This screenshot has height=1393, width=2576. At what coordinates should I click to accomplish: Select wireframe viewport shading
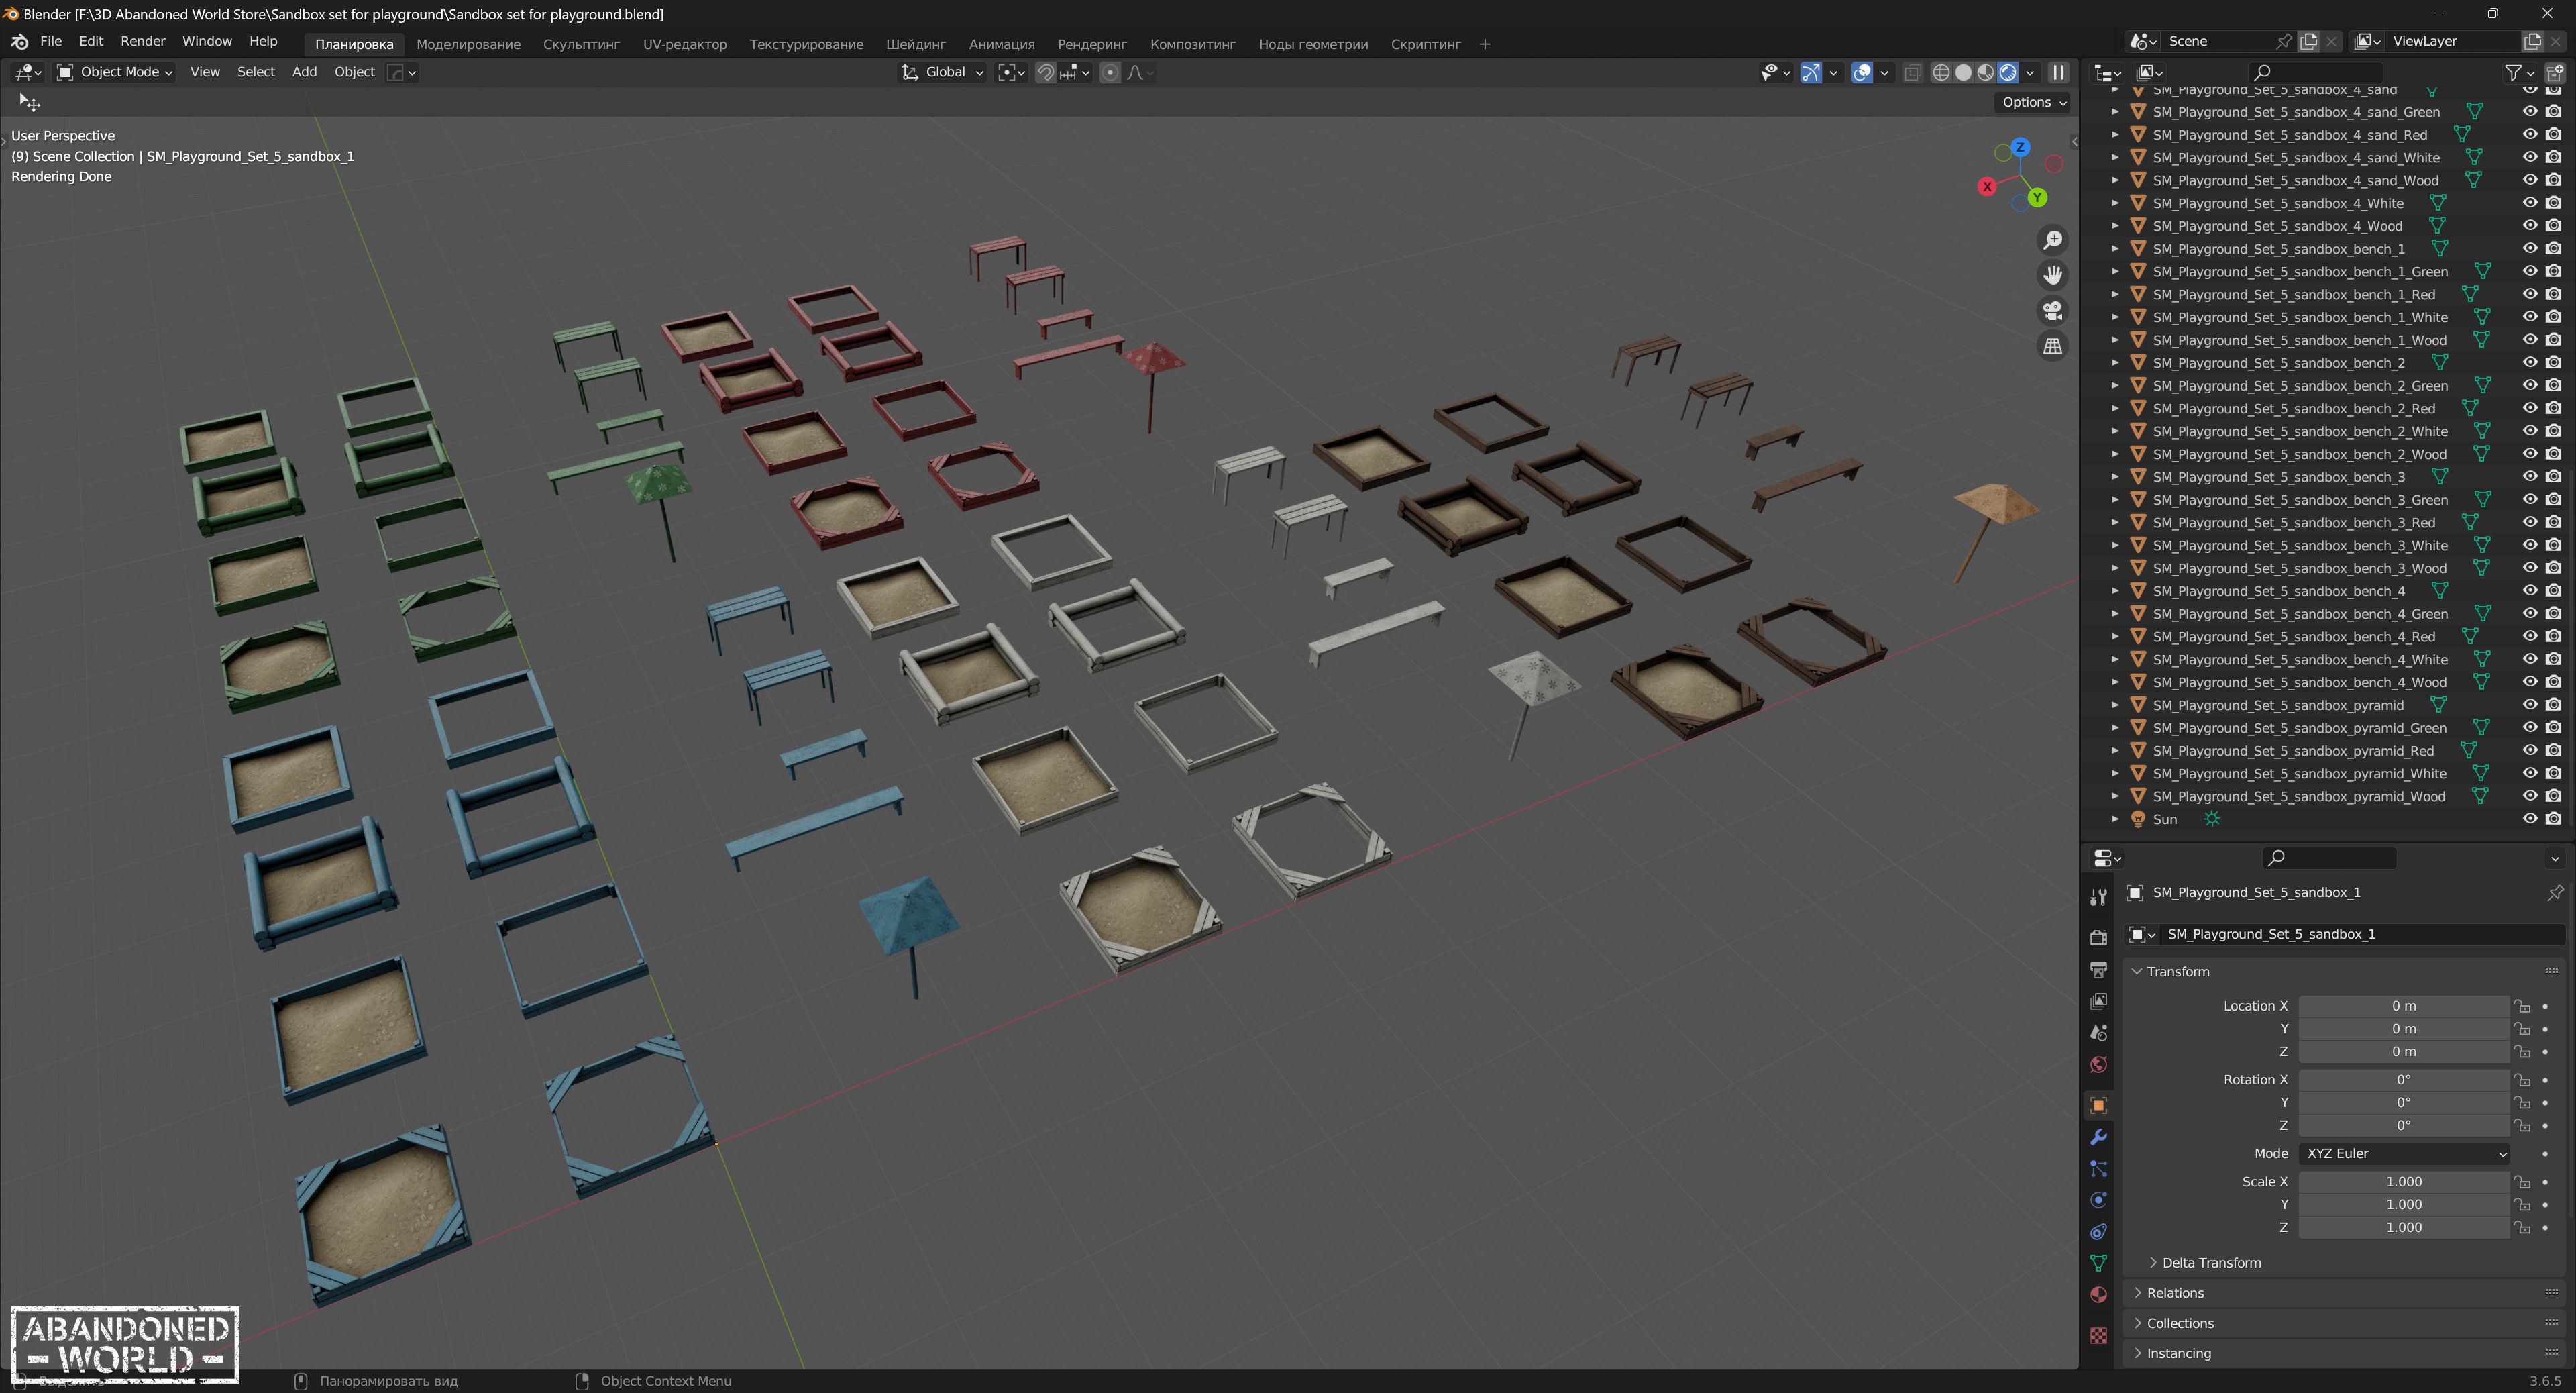[x=1941, y=72]
